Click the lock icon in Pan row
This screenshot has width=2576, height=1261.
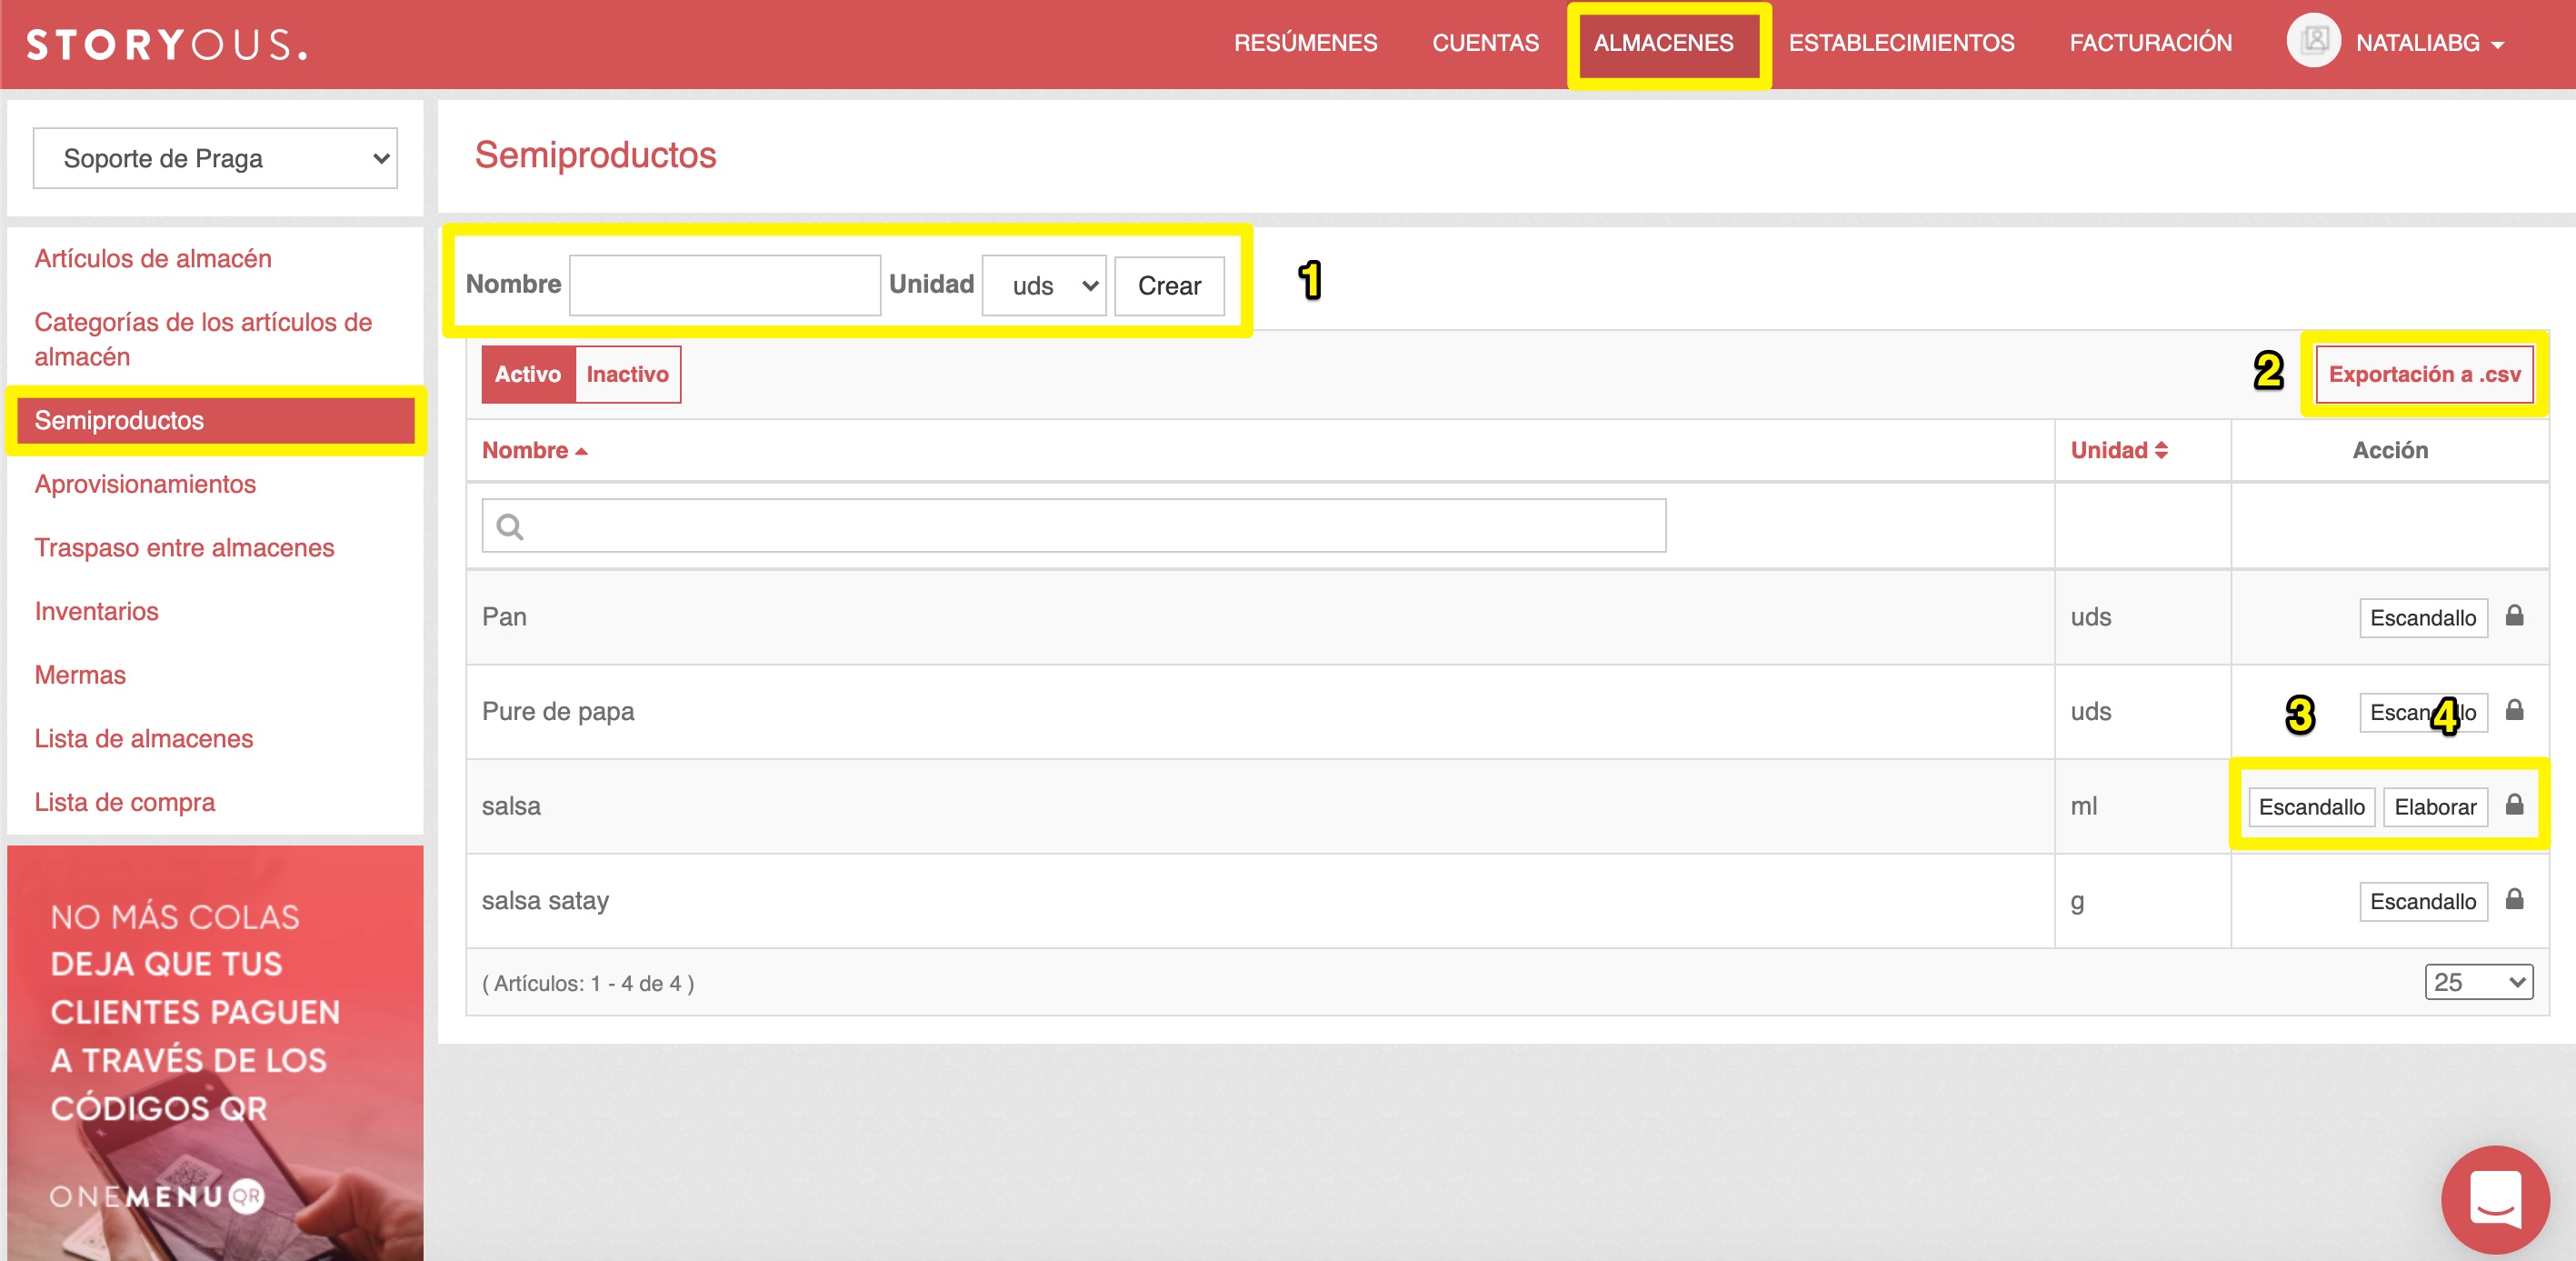(2514, 616)
